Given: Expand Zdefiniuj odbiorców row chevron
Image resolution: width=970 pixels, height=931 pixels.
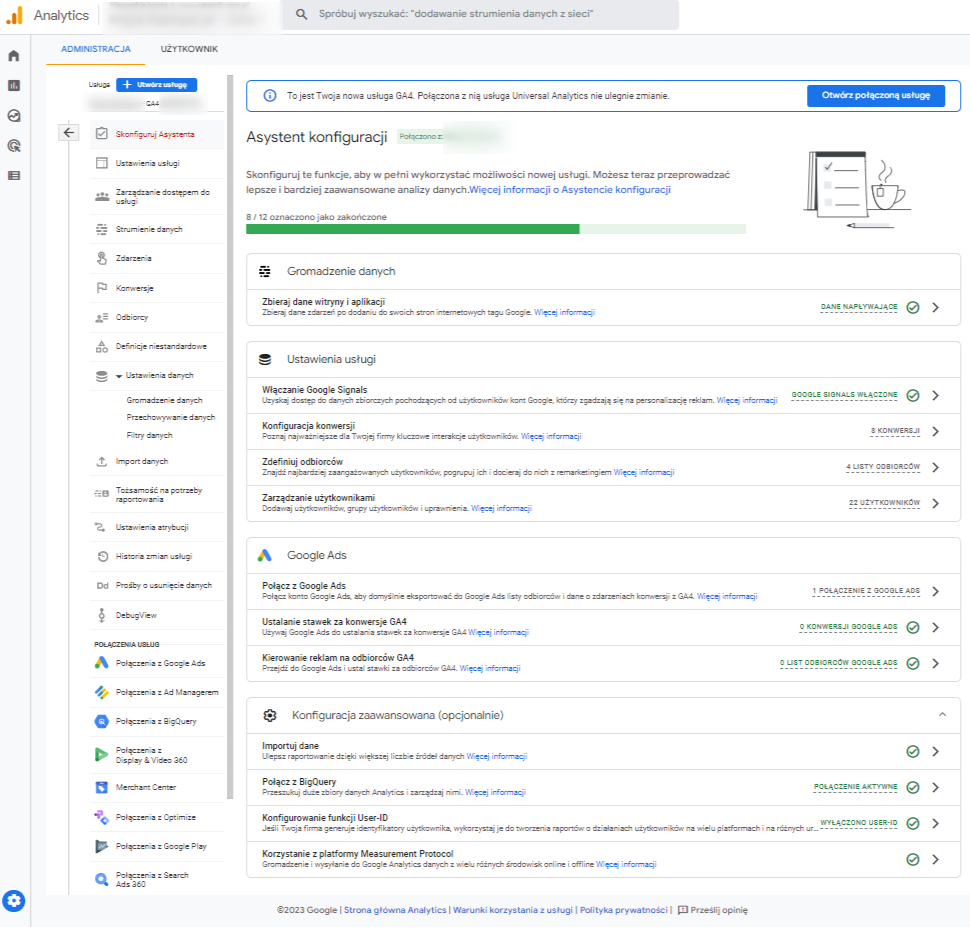Looking at the screenshot, I should point(935,467).
